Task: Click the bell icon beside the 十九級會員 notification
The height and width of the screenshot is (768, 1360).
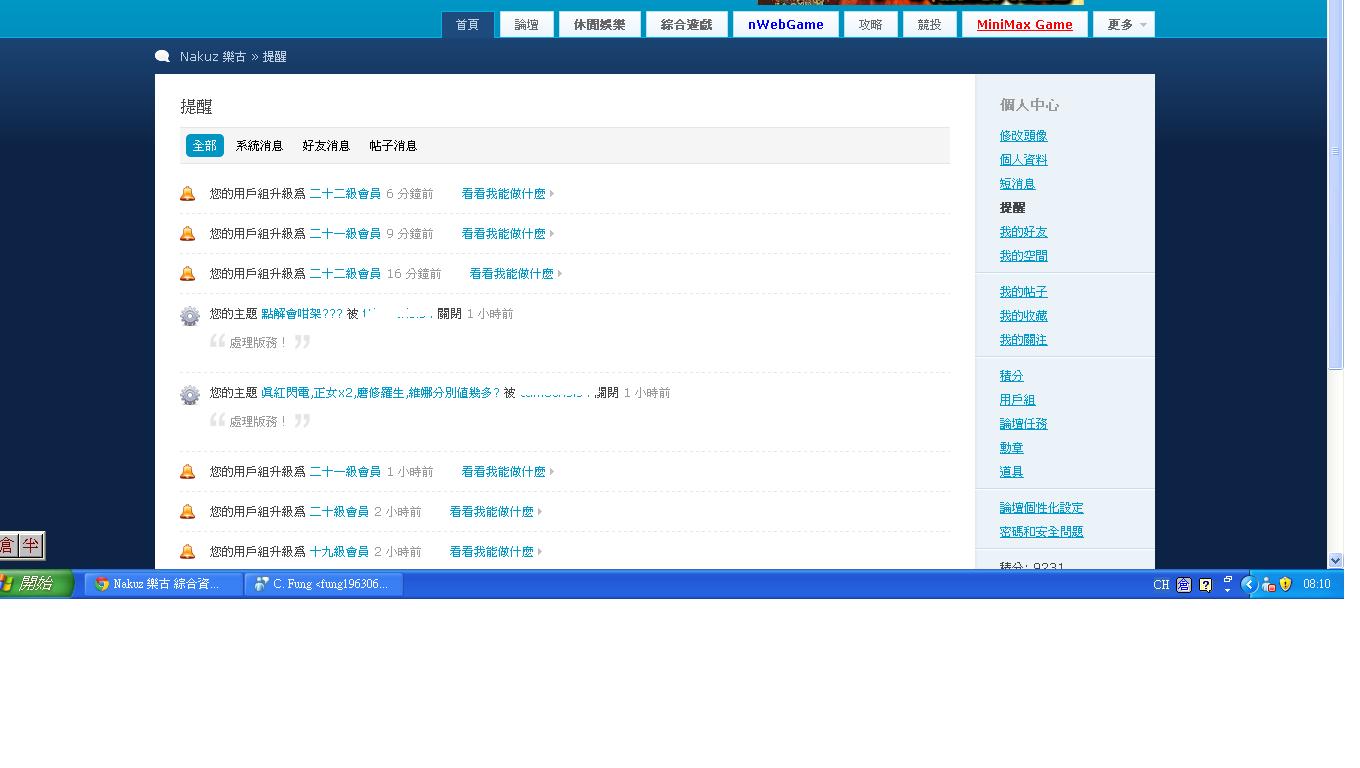Action: (x=187, y=552)
